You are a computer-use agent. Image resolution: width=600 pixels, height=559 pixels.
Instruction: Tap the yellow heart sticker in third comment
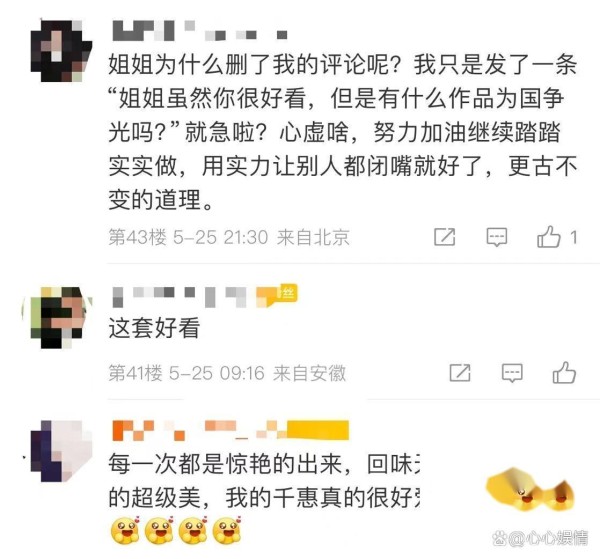click(x=531, y=490)
